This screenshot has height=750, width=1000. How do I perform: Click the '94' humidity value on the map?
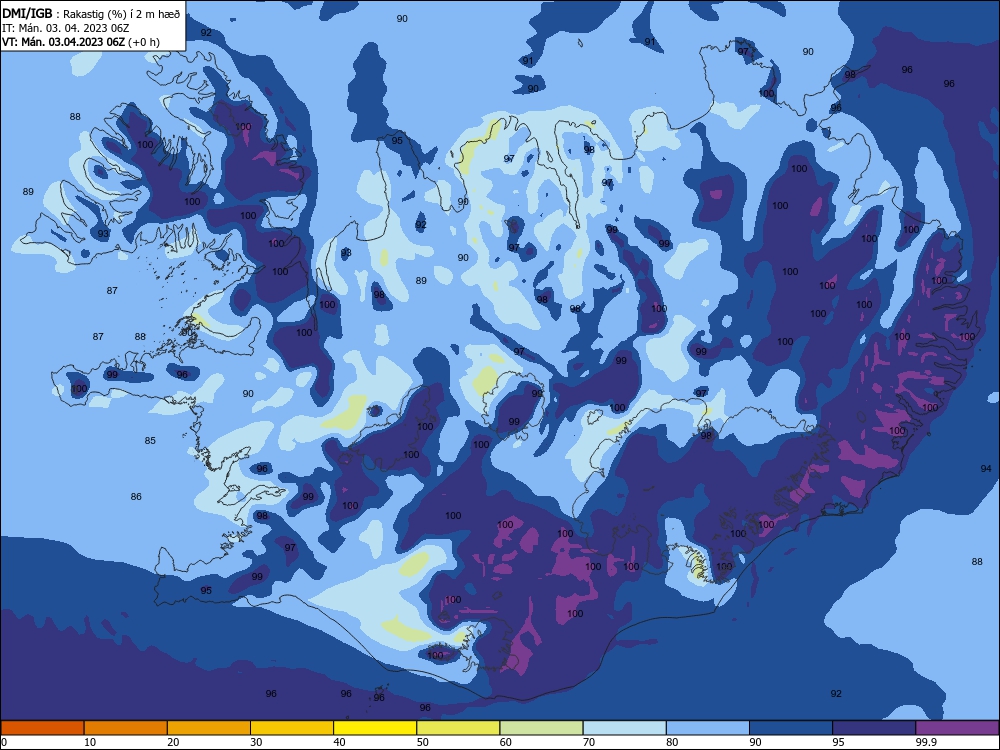pos(986,469)
